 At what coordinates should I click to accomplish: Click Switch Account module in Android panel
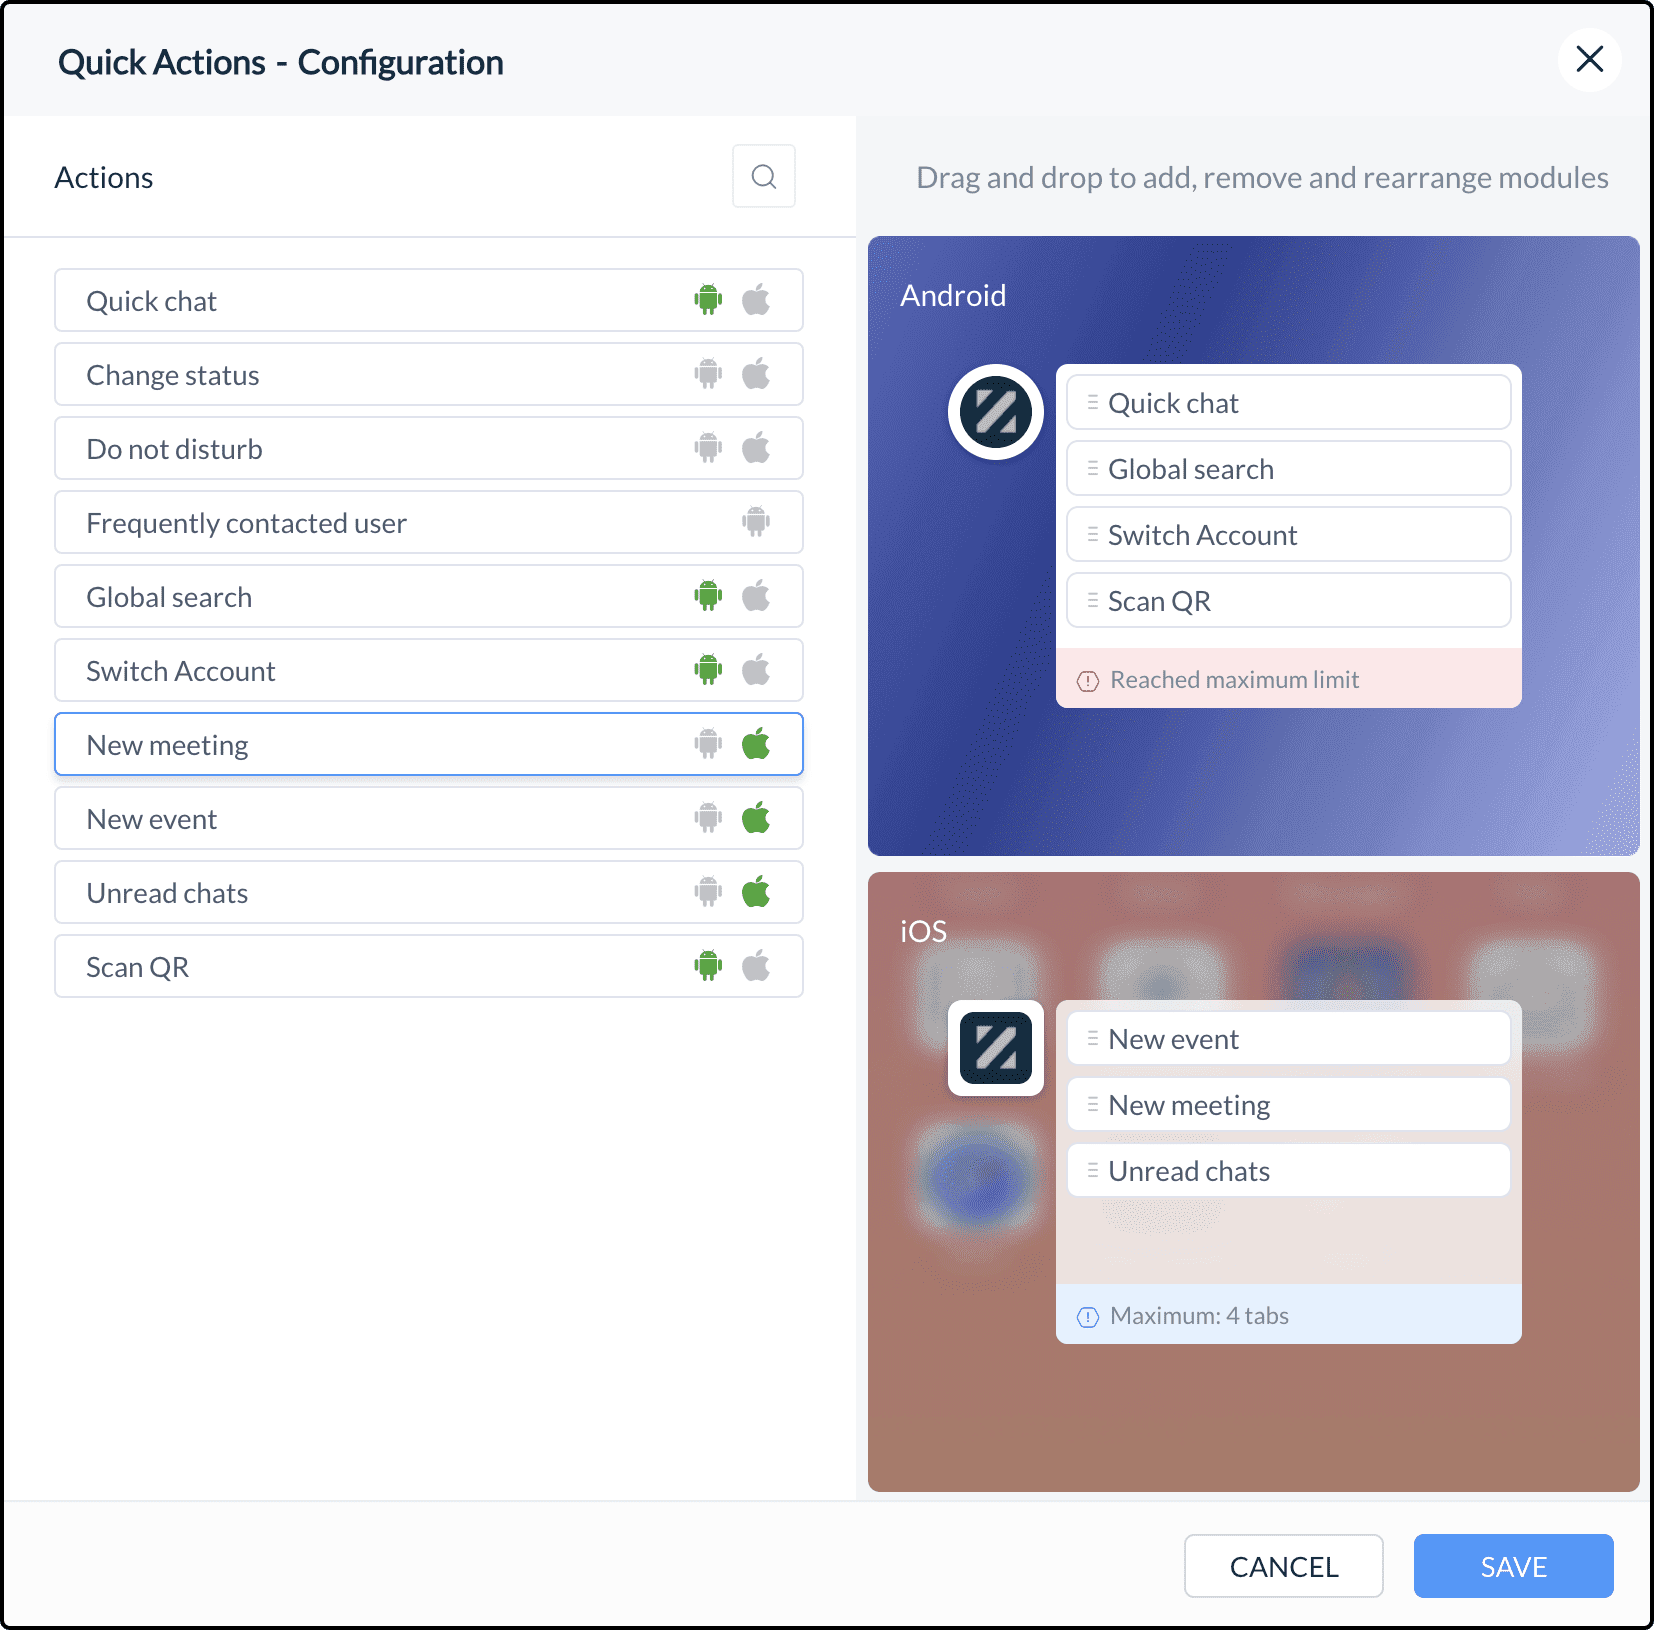click(x=1288, y=534)
